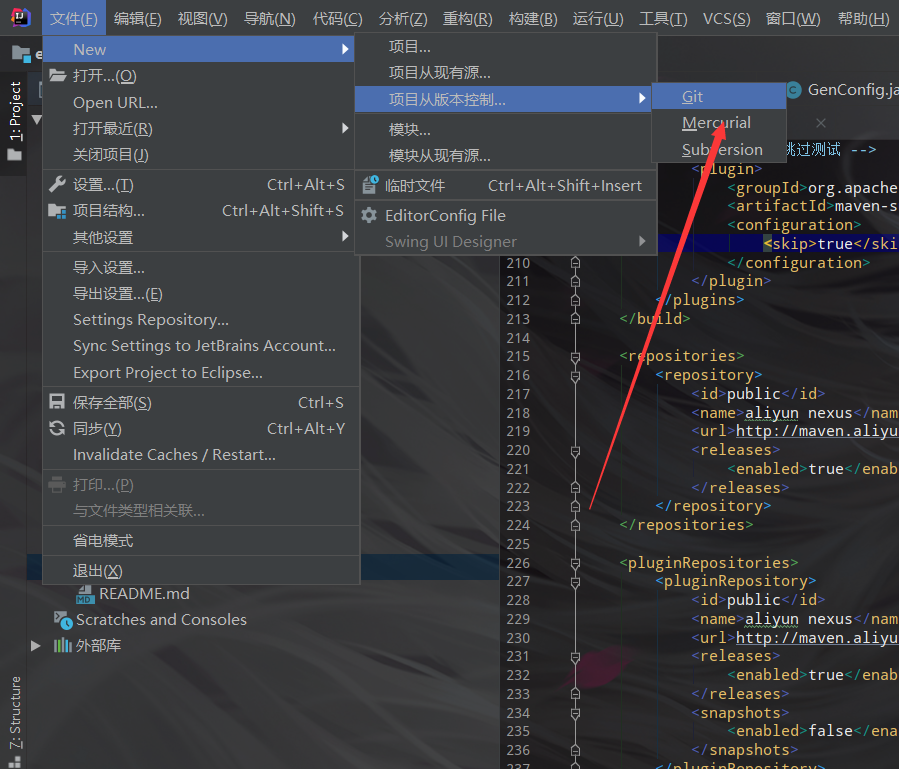Screen dimensions: 899x769
Task: Collapse pluginRepositories at line 226
Action: [575, 563]
